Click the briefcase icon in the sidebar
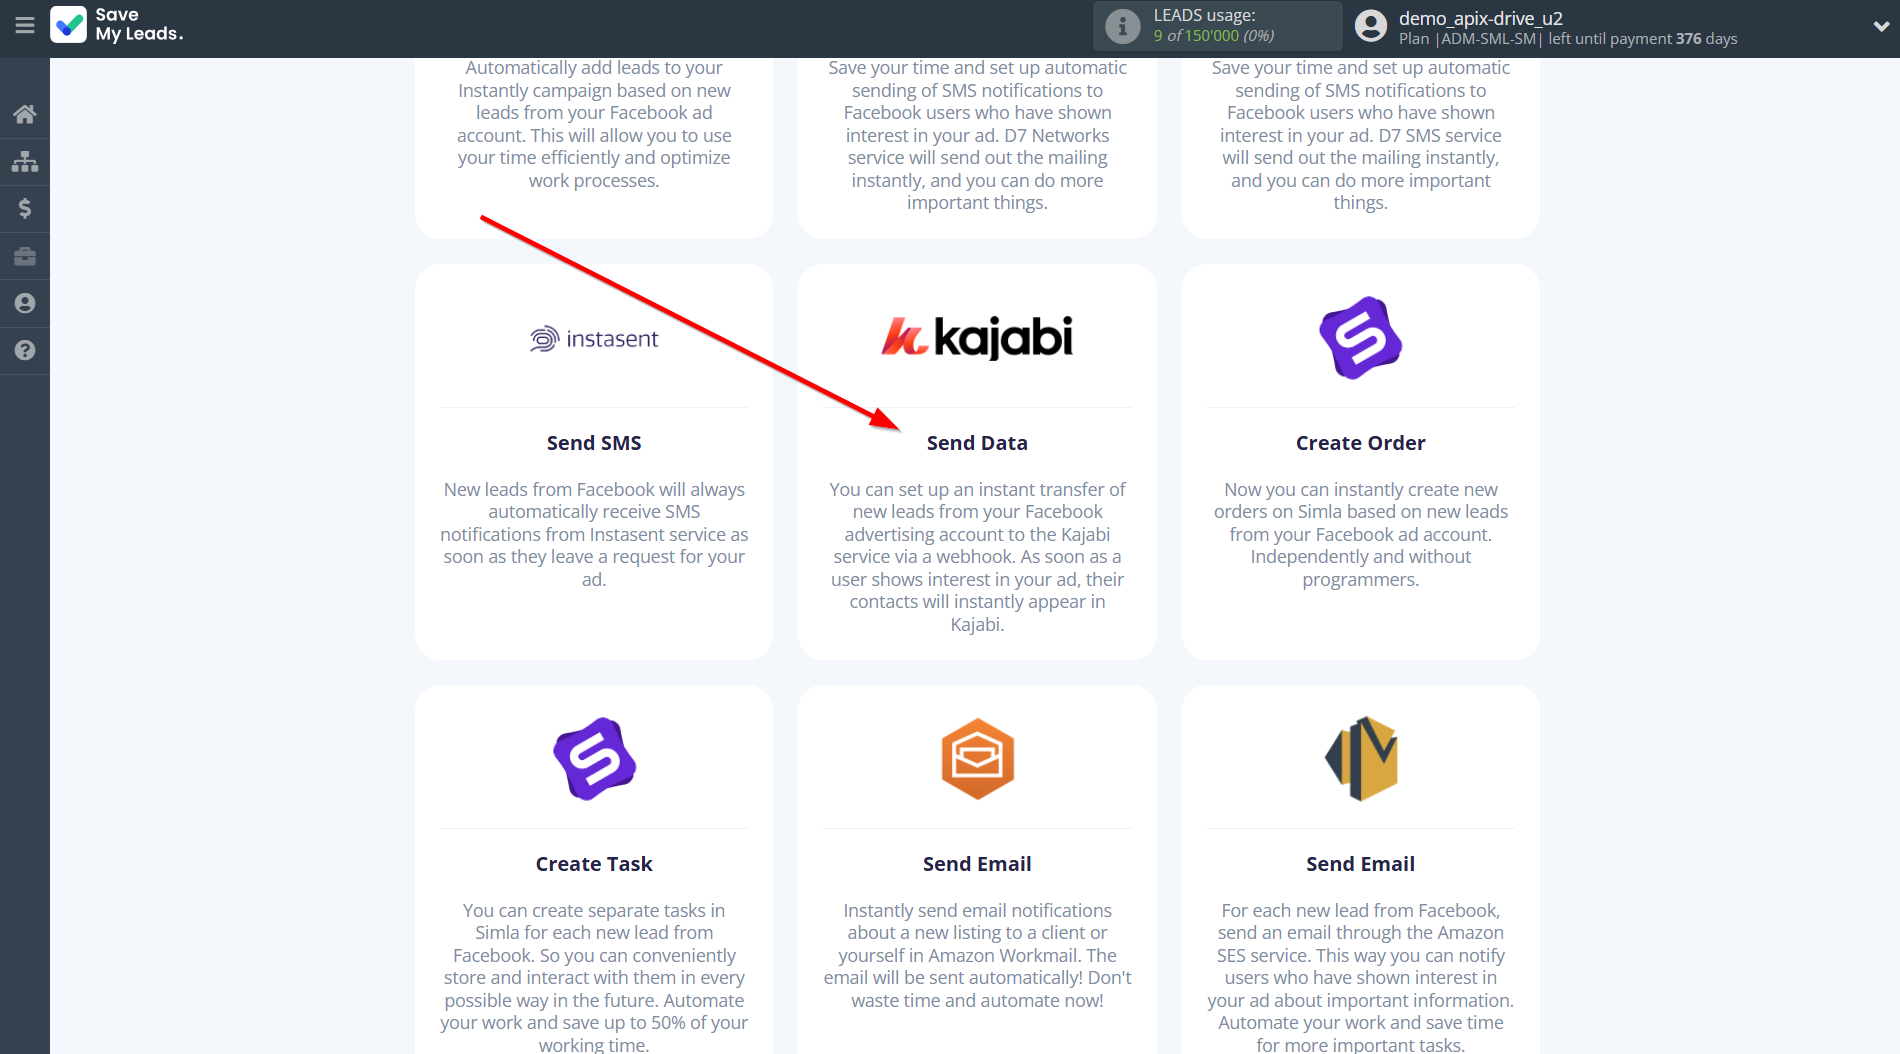Image resolution: width=1900 pixels, height=1054 pixels. click(x=24, y=255)
